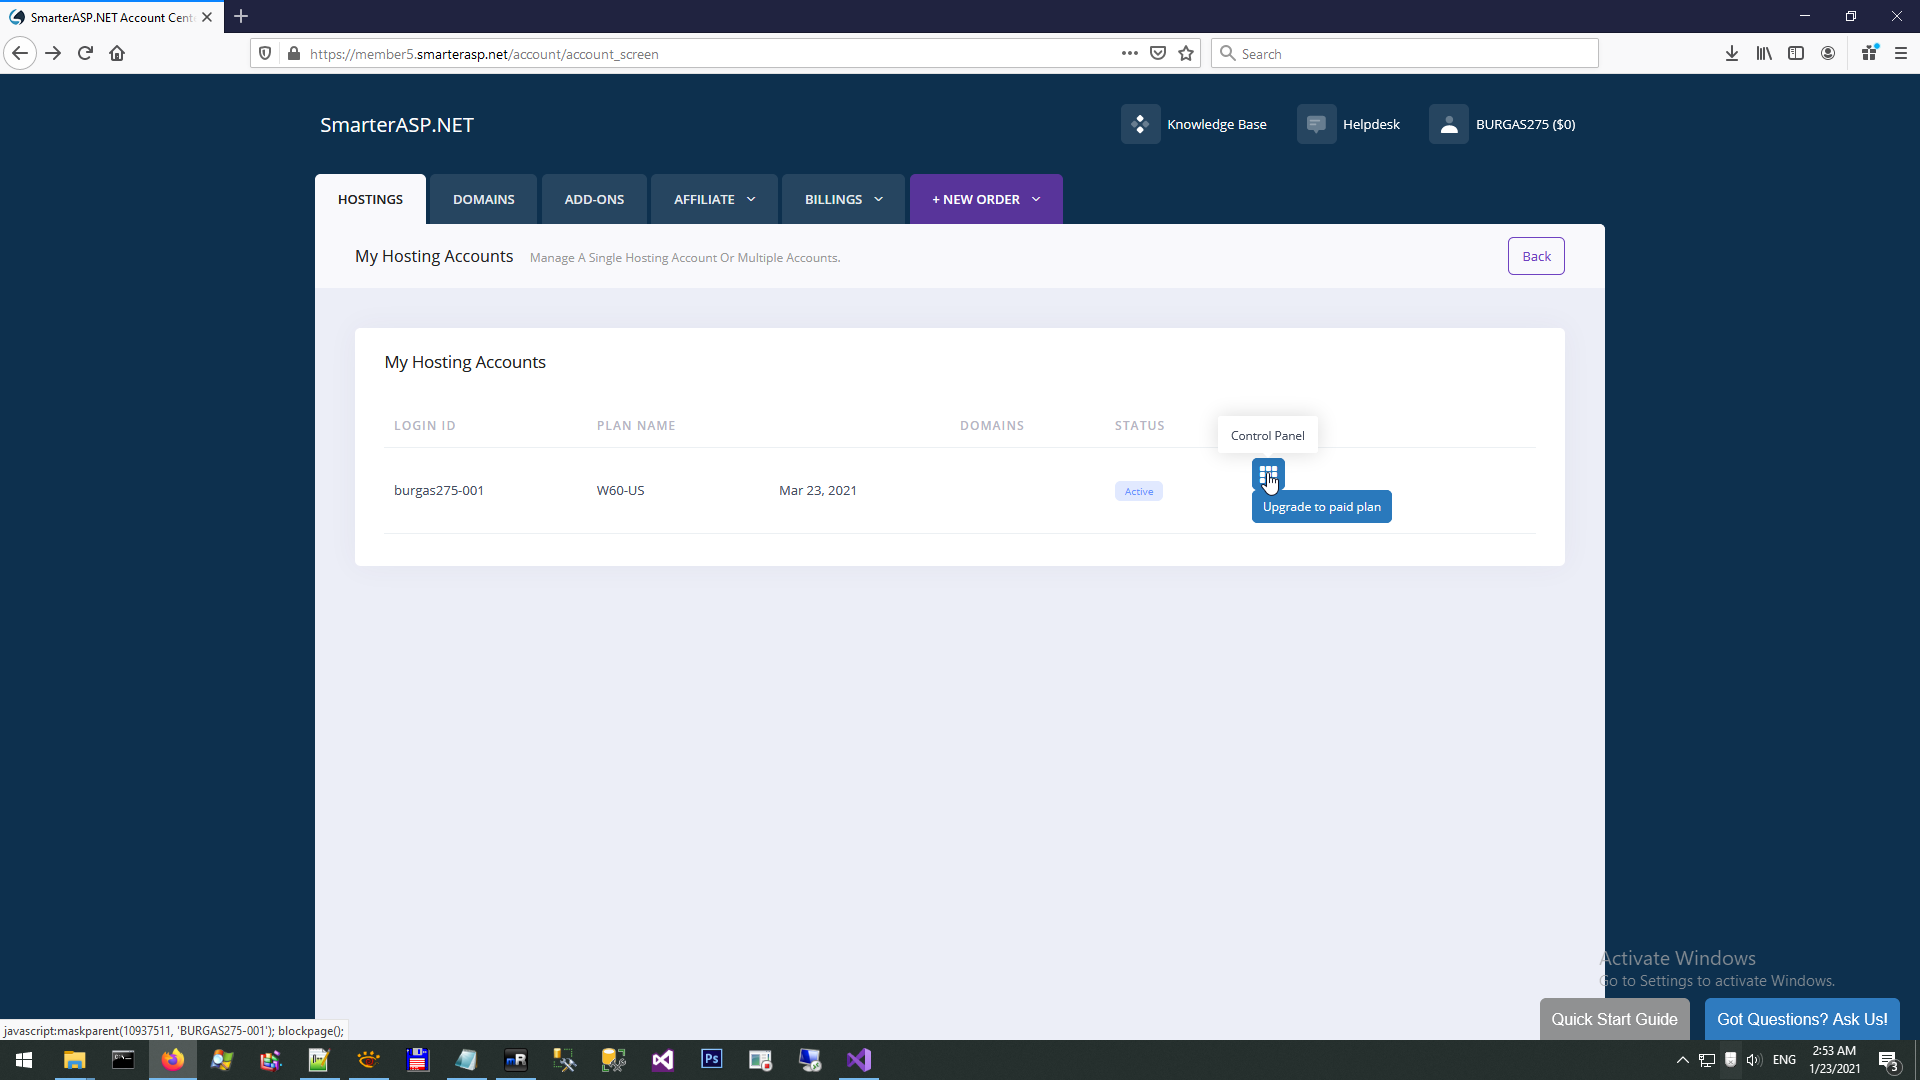The width and height of the screenshot is (1920, 1080).
Task: Click the Upgrade to paid plan button
Action: pos(1321,507)
